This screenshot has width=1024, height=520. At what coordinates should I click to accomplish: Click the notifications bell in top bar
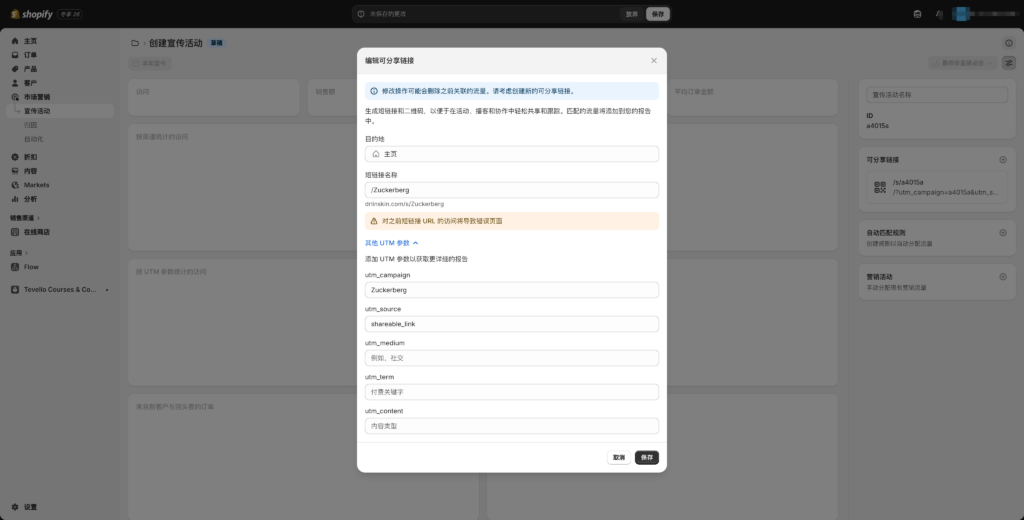938,14
